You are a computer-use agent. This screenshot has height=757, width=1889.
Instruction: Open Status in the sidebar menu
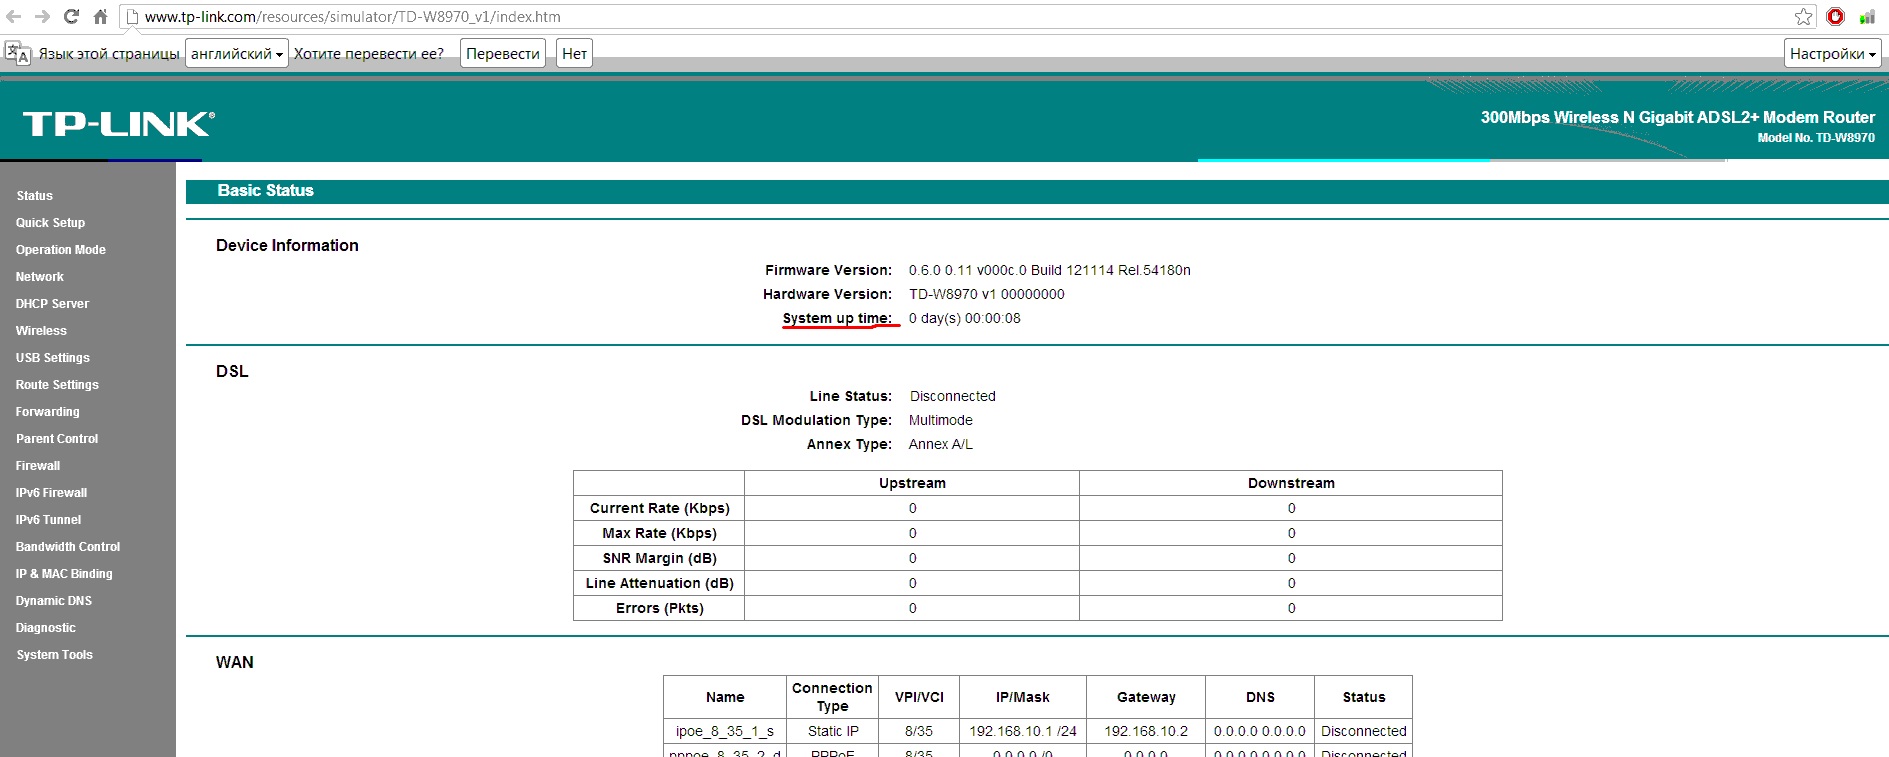click(34, 196)
